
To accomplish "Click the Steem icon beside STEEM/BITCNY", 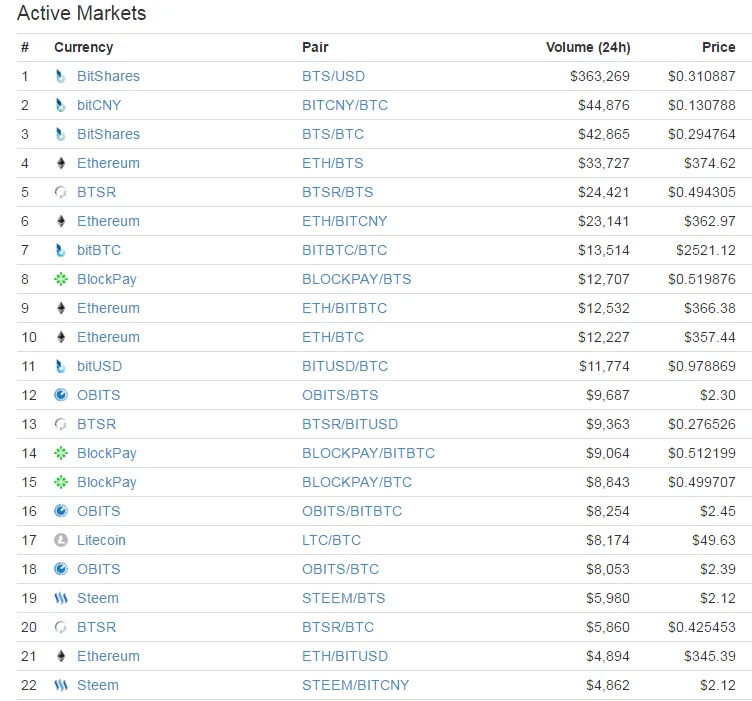I will [60, 685].
